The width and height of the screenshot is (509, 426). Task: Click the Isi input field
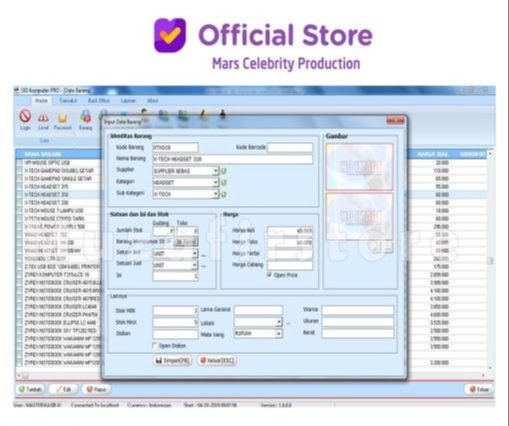coord(175,276)
